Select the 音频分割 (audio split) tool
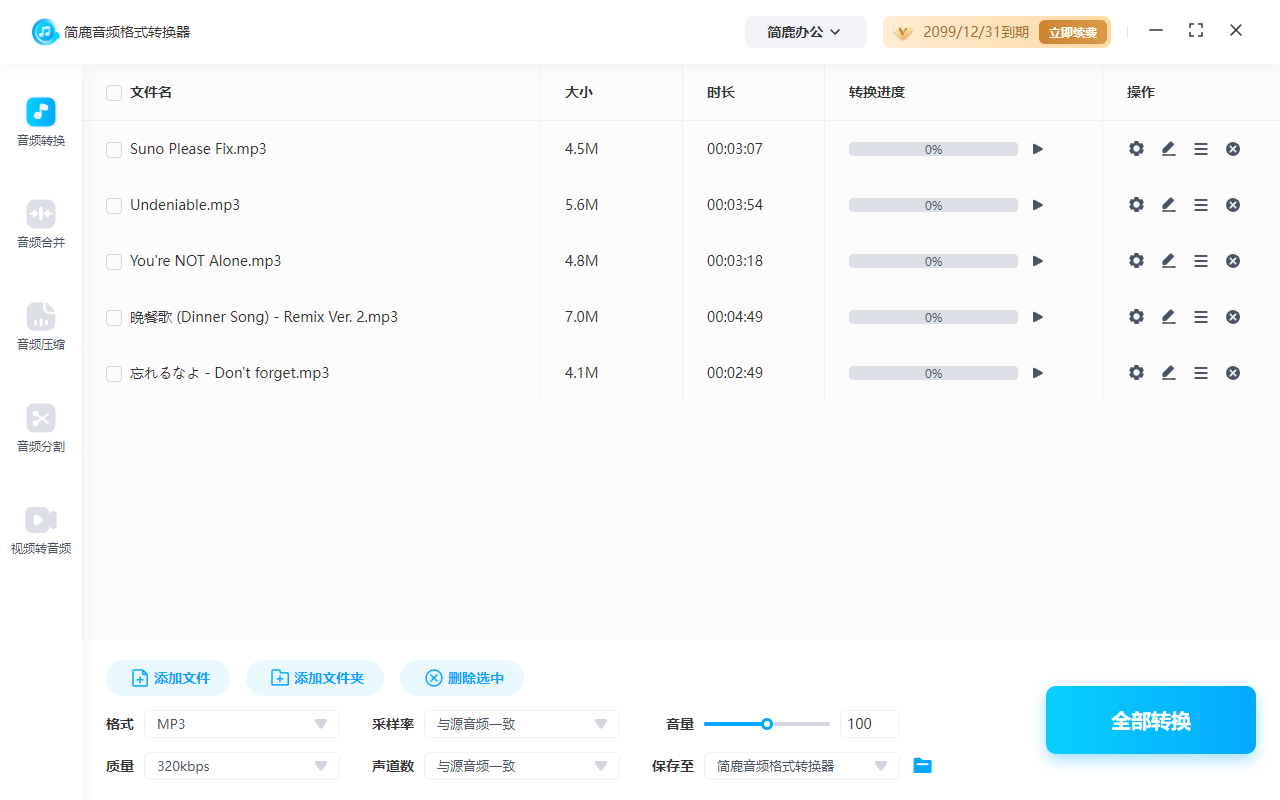This screenshot has height=800, width=1280. tap(40, 428)
